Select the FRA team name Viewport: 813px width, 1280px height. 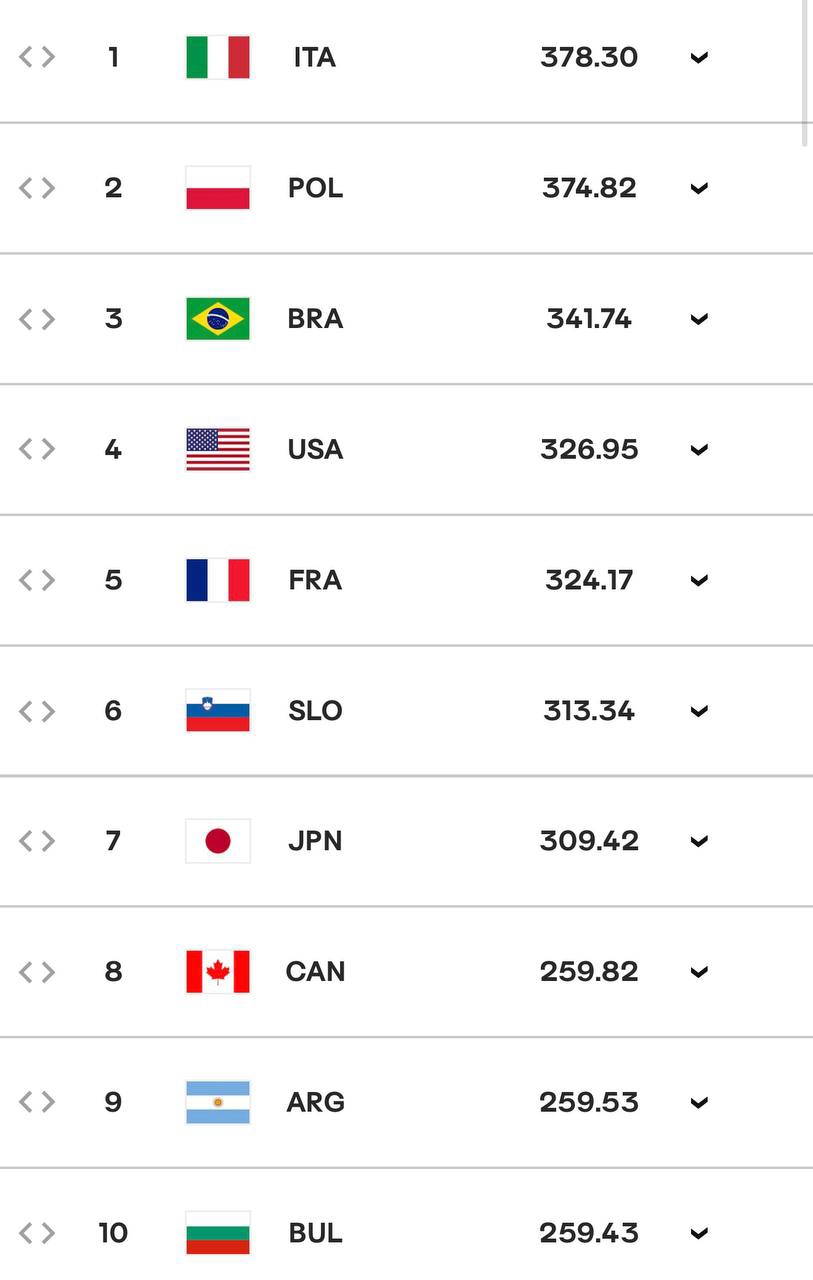click(315, 580)
